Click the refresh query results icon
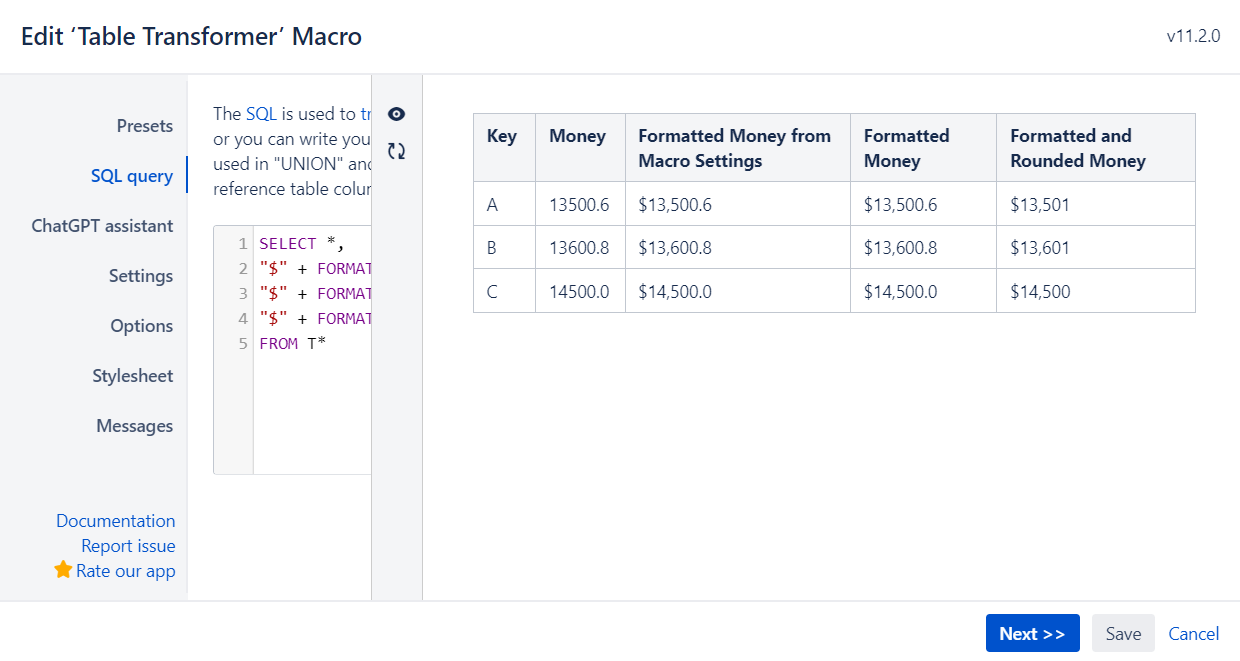The height and width of the screenshot is (661, 1240). (x=396, y=150)
